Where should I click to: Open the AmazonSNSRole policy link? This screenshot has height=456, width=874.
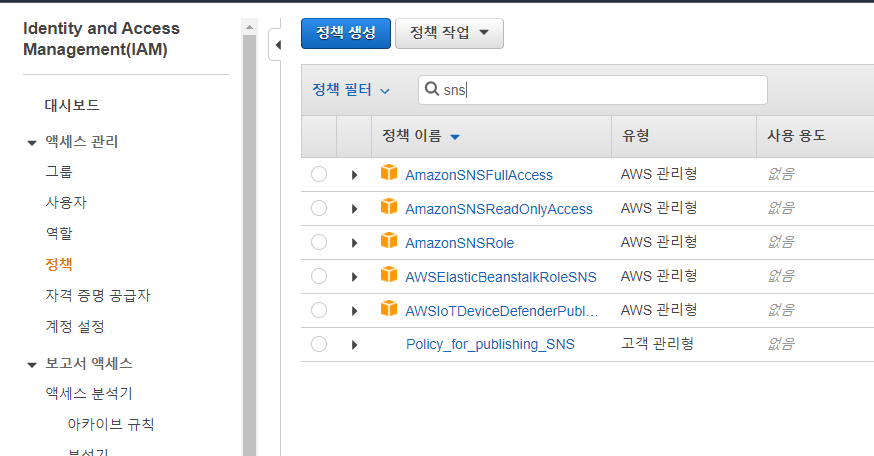(459, 243)
